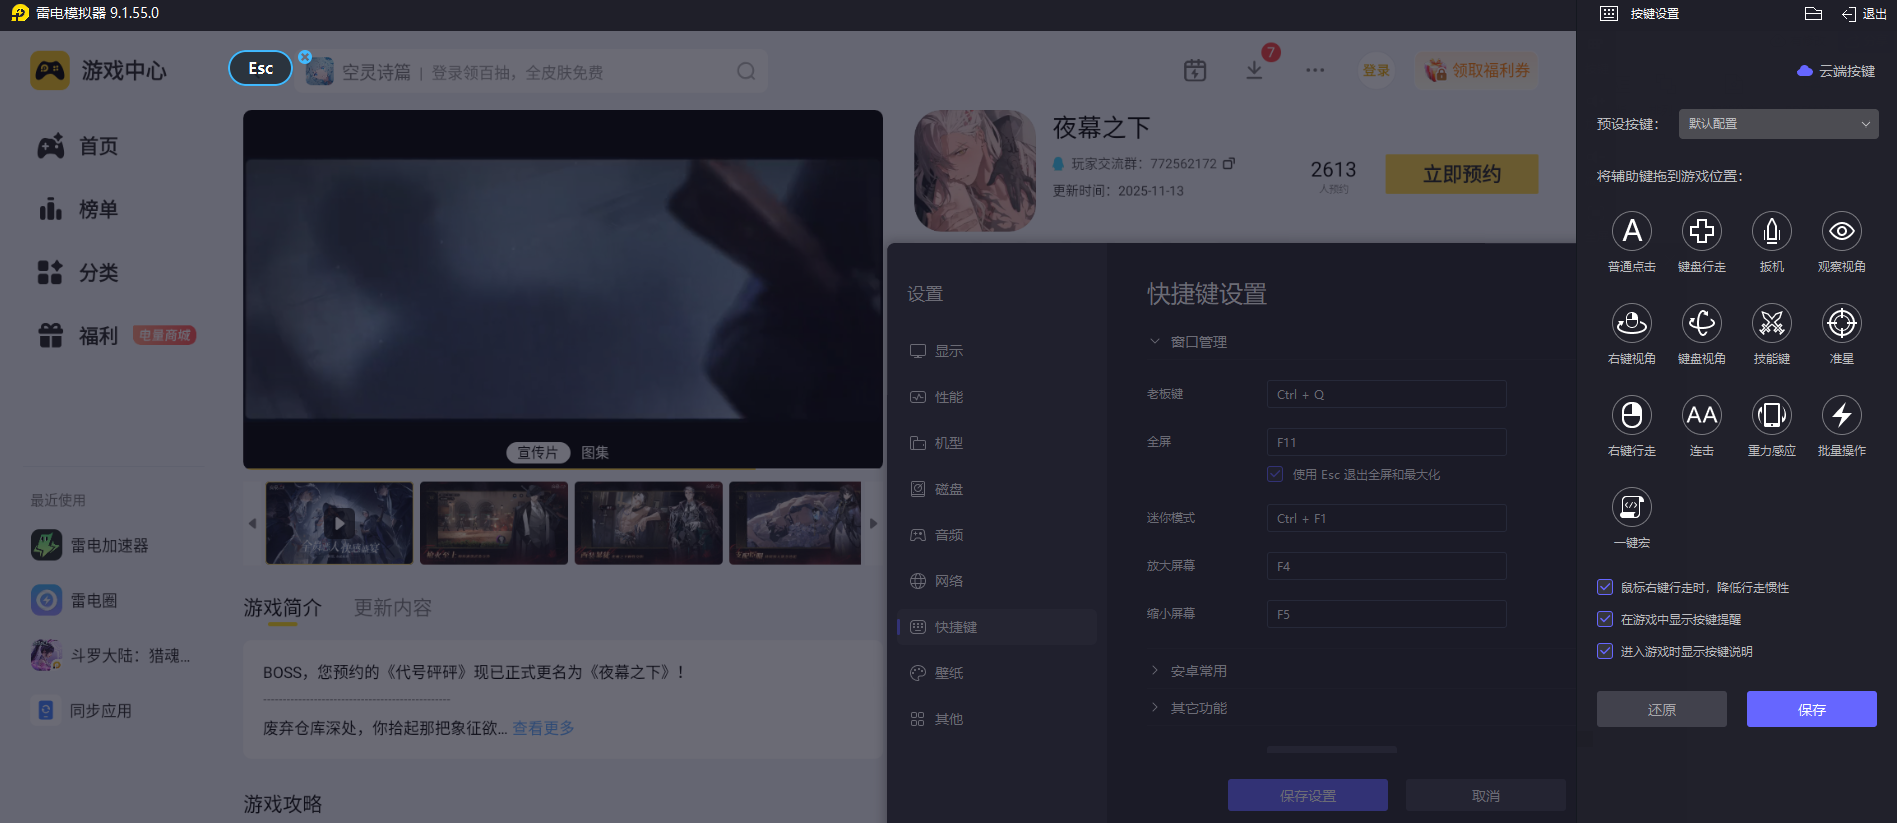
Task: Click the 保存 button in keymap panel
Action: [x=1811, y=709]
